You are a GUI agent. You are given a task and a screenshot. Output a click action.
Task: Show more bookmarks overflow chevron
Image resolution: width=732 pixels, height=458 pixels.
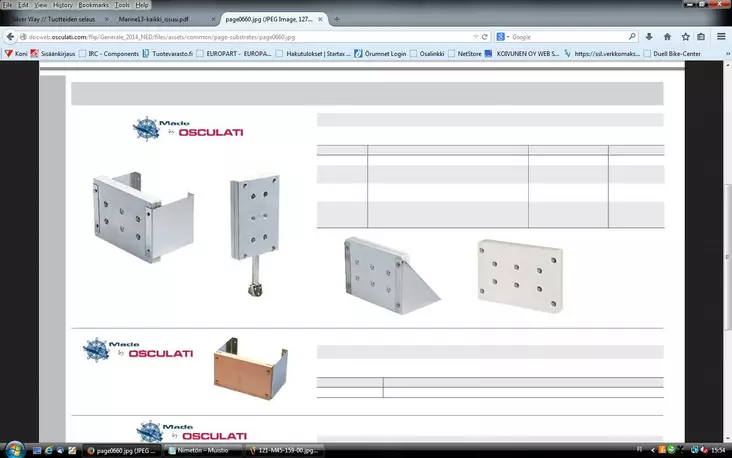click(x=727, y=54)
